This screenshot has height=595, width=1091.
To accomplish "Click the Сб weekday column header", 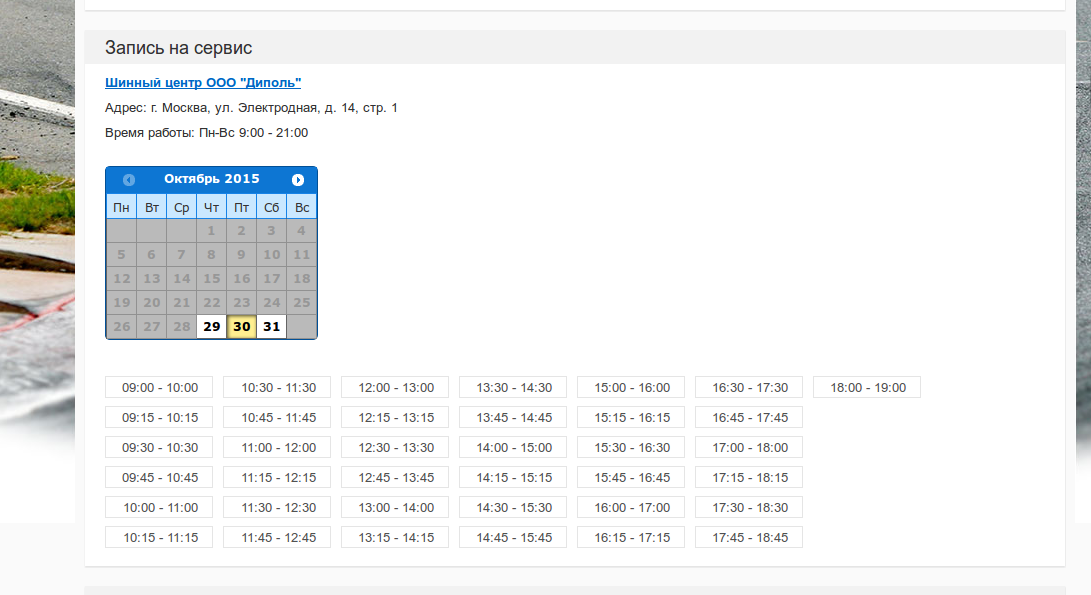I will point(271,207).
